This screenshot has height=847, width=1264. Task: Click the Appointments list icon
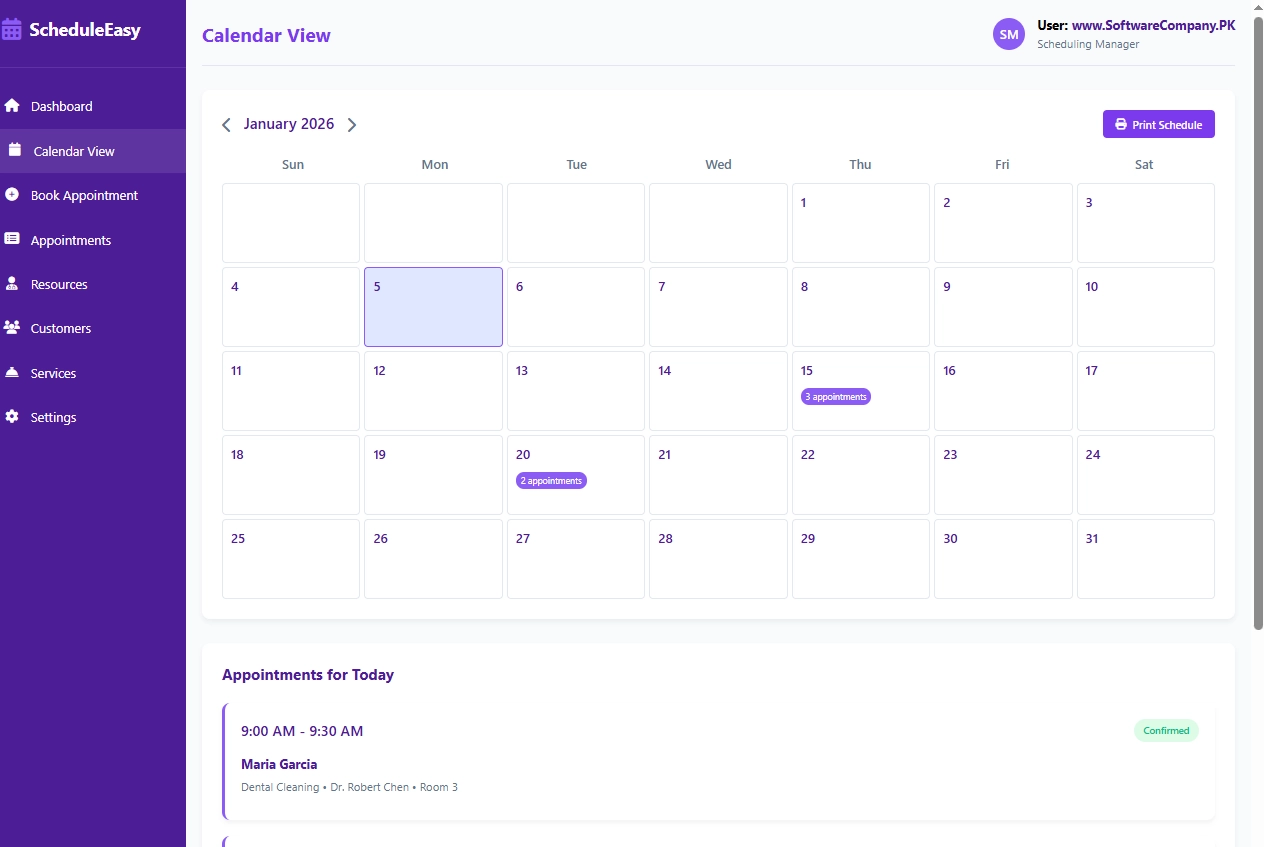click(11, 239)
